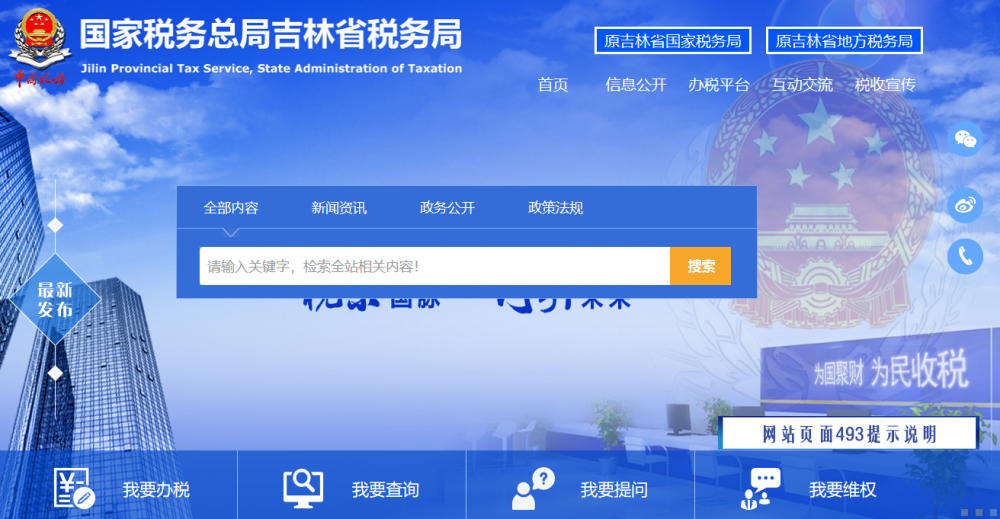
Task: Select the 政务公开 search tab
Action: [x=447, y=208]
